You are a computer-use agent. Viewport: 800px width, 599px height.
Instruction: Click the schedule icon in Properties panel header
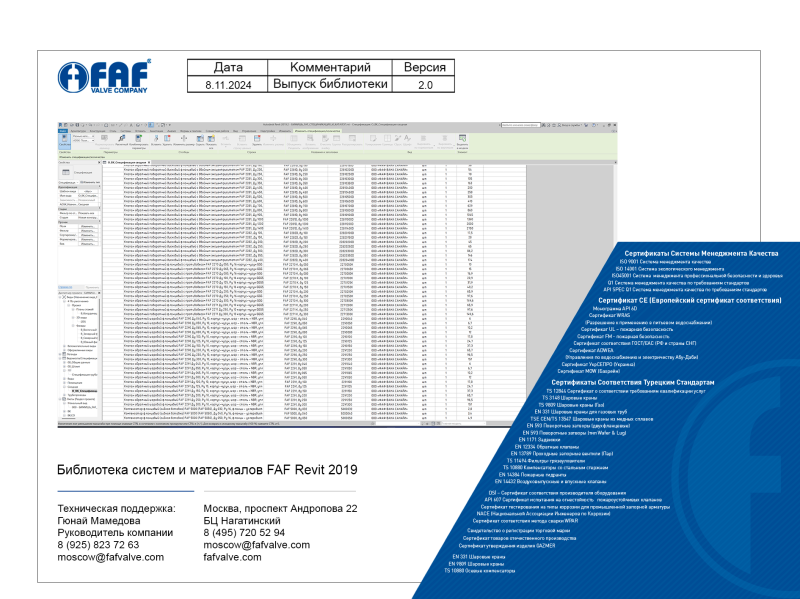(x=68, y=173)
